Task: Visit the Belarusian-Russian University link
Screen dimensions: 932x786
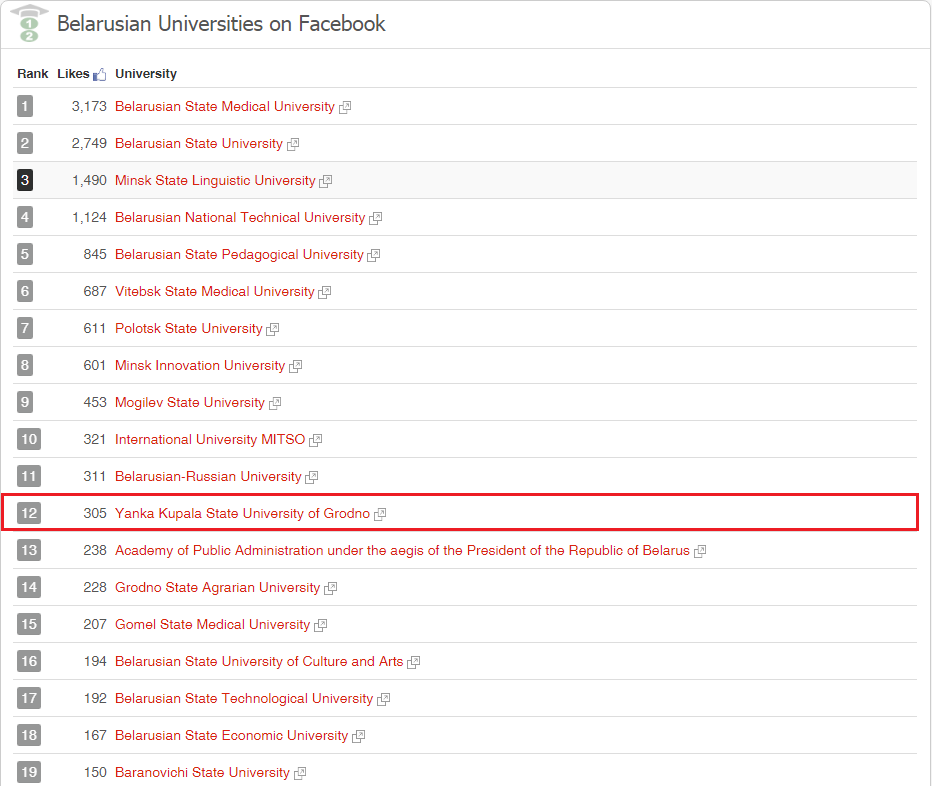Action: [x=209, y=476]
